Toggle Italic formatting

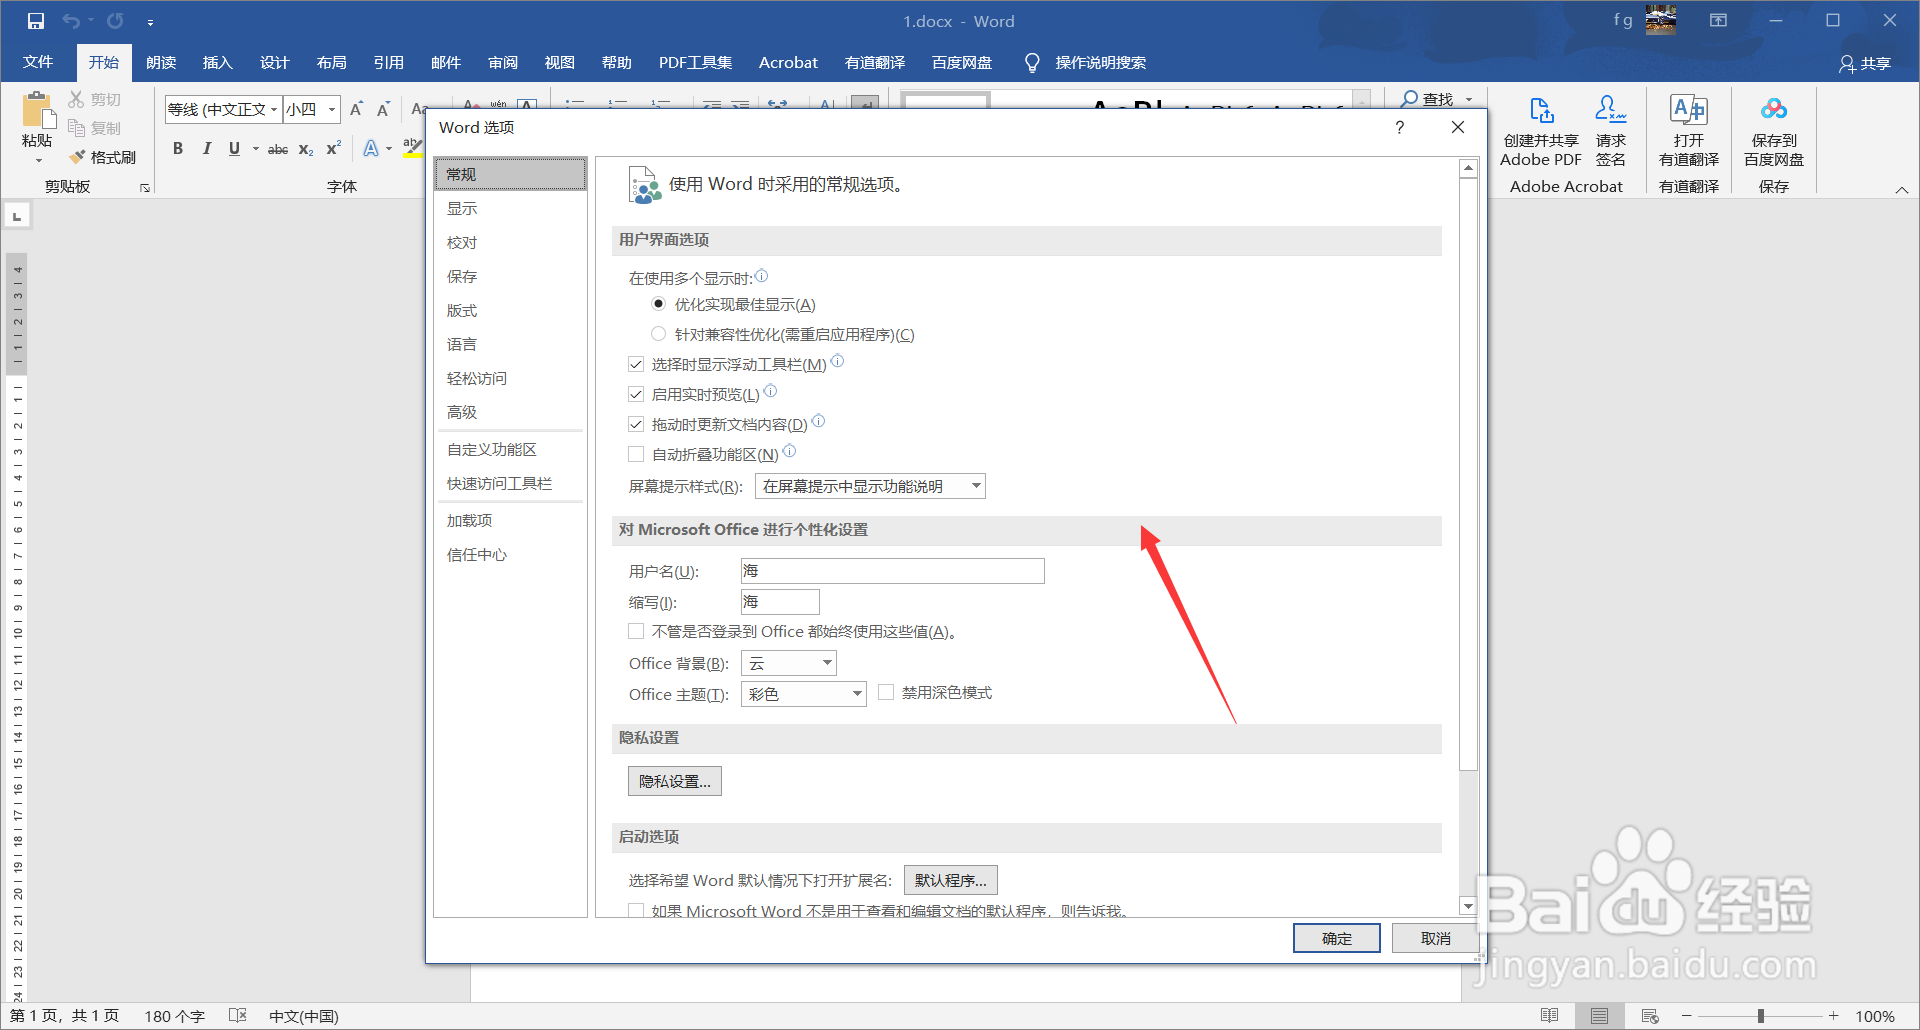[206, 149]
